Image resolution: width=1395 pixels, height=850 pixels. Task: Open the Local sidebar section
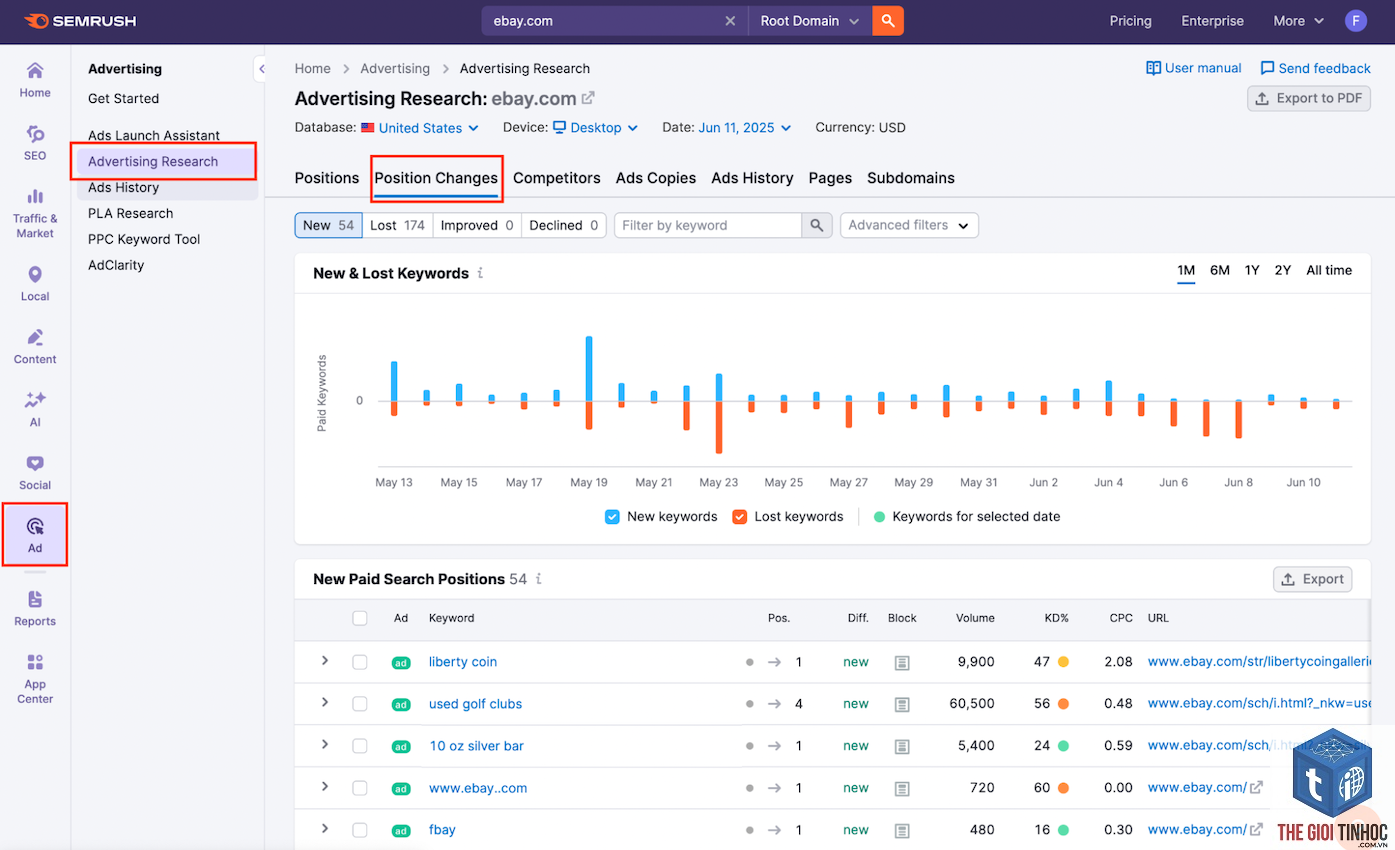[x=35, y=283]
